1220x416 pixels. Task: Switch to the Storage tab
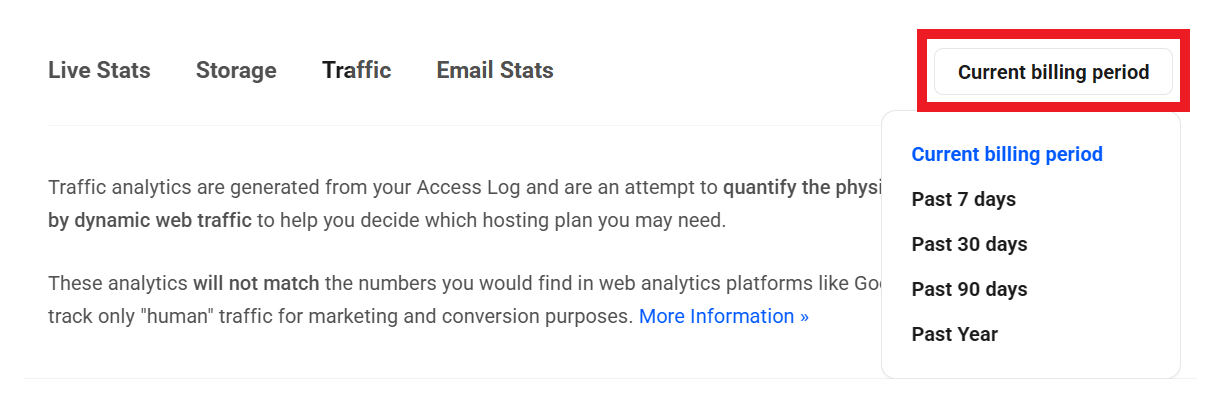pyautogui.click(x=236, y=71)
